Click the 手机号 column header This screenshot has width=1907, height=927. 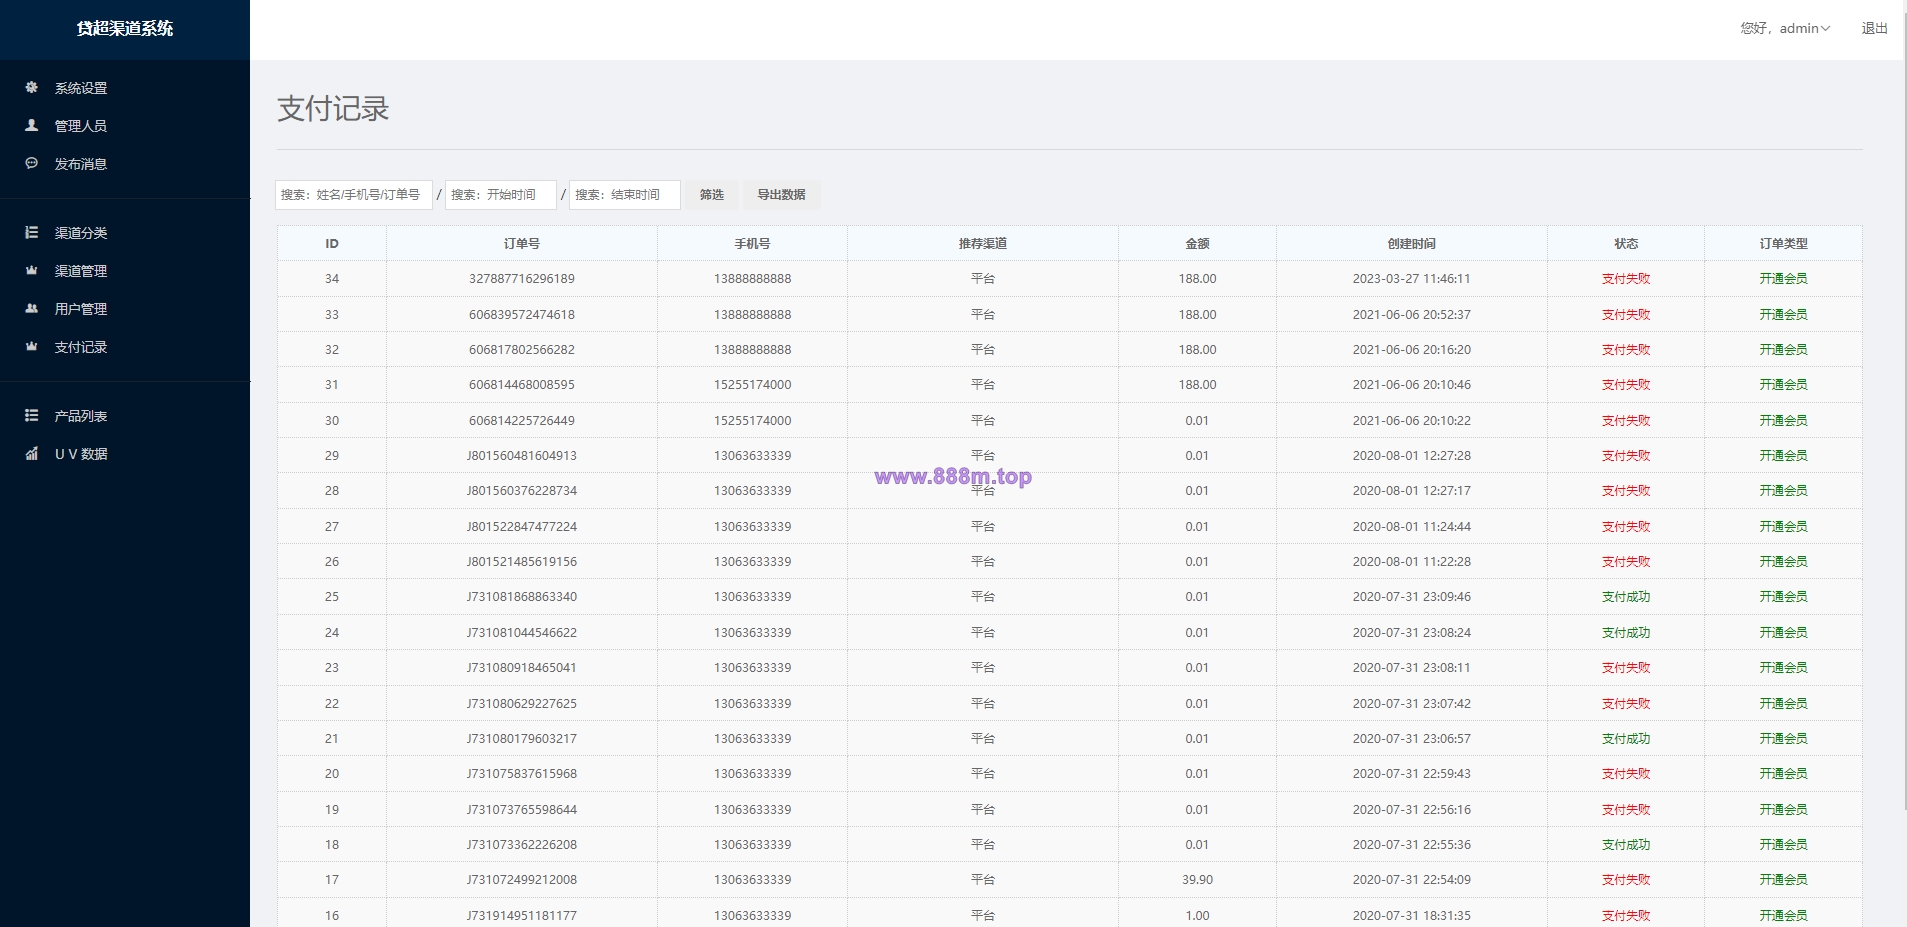tap(752, 244)
